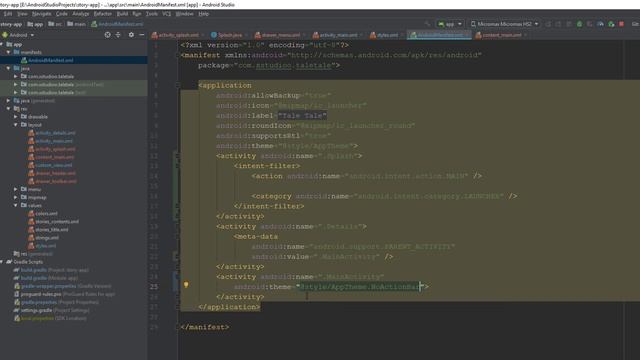Collapse the 'app' root node in project tree
The width and height of the screenshot is (640, 360).
pyautogui.click(x=2, y=44)
